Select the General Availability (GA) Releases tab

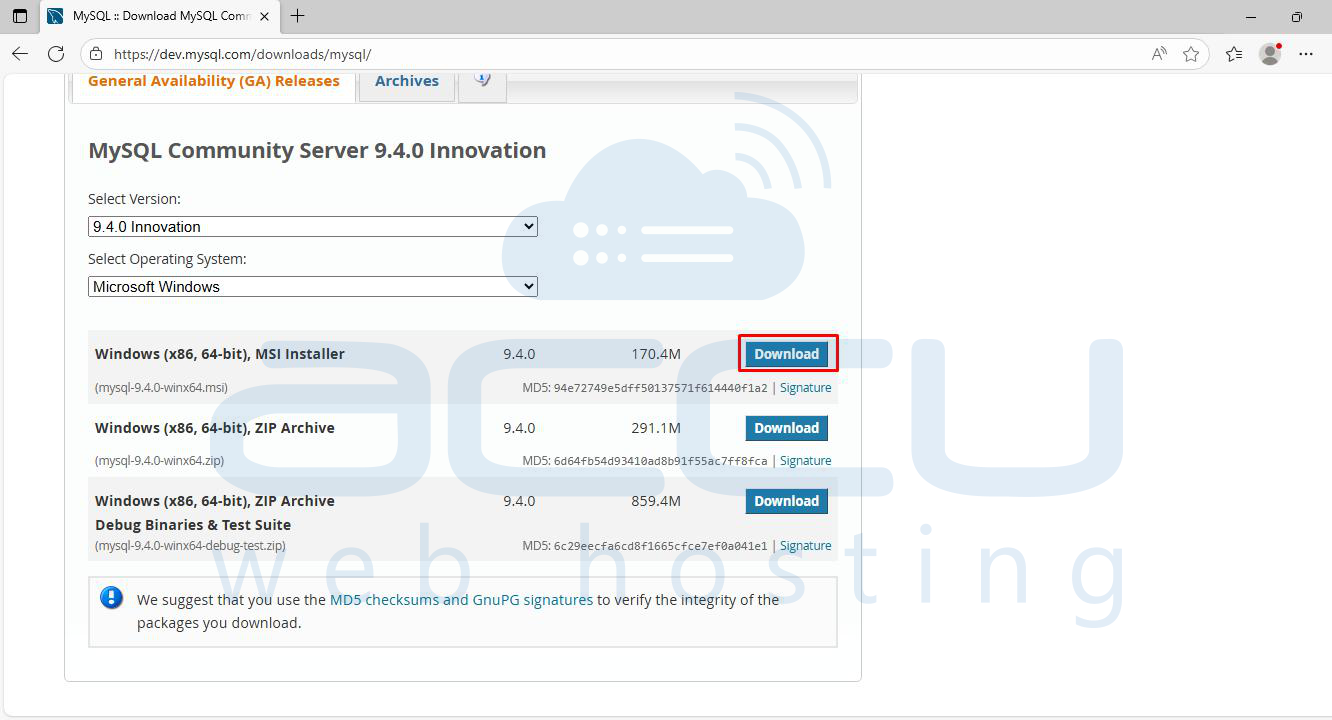213,81
